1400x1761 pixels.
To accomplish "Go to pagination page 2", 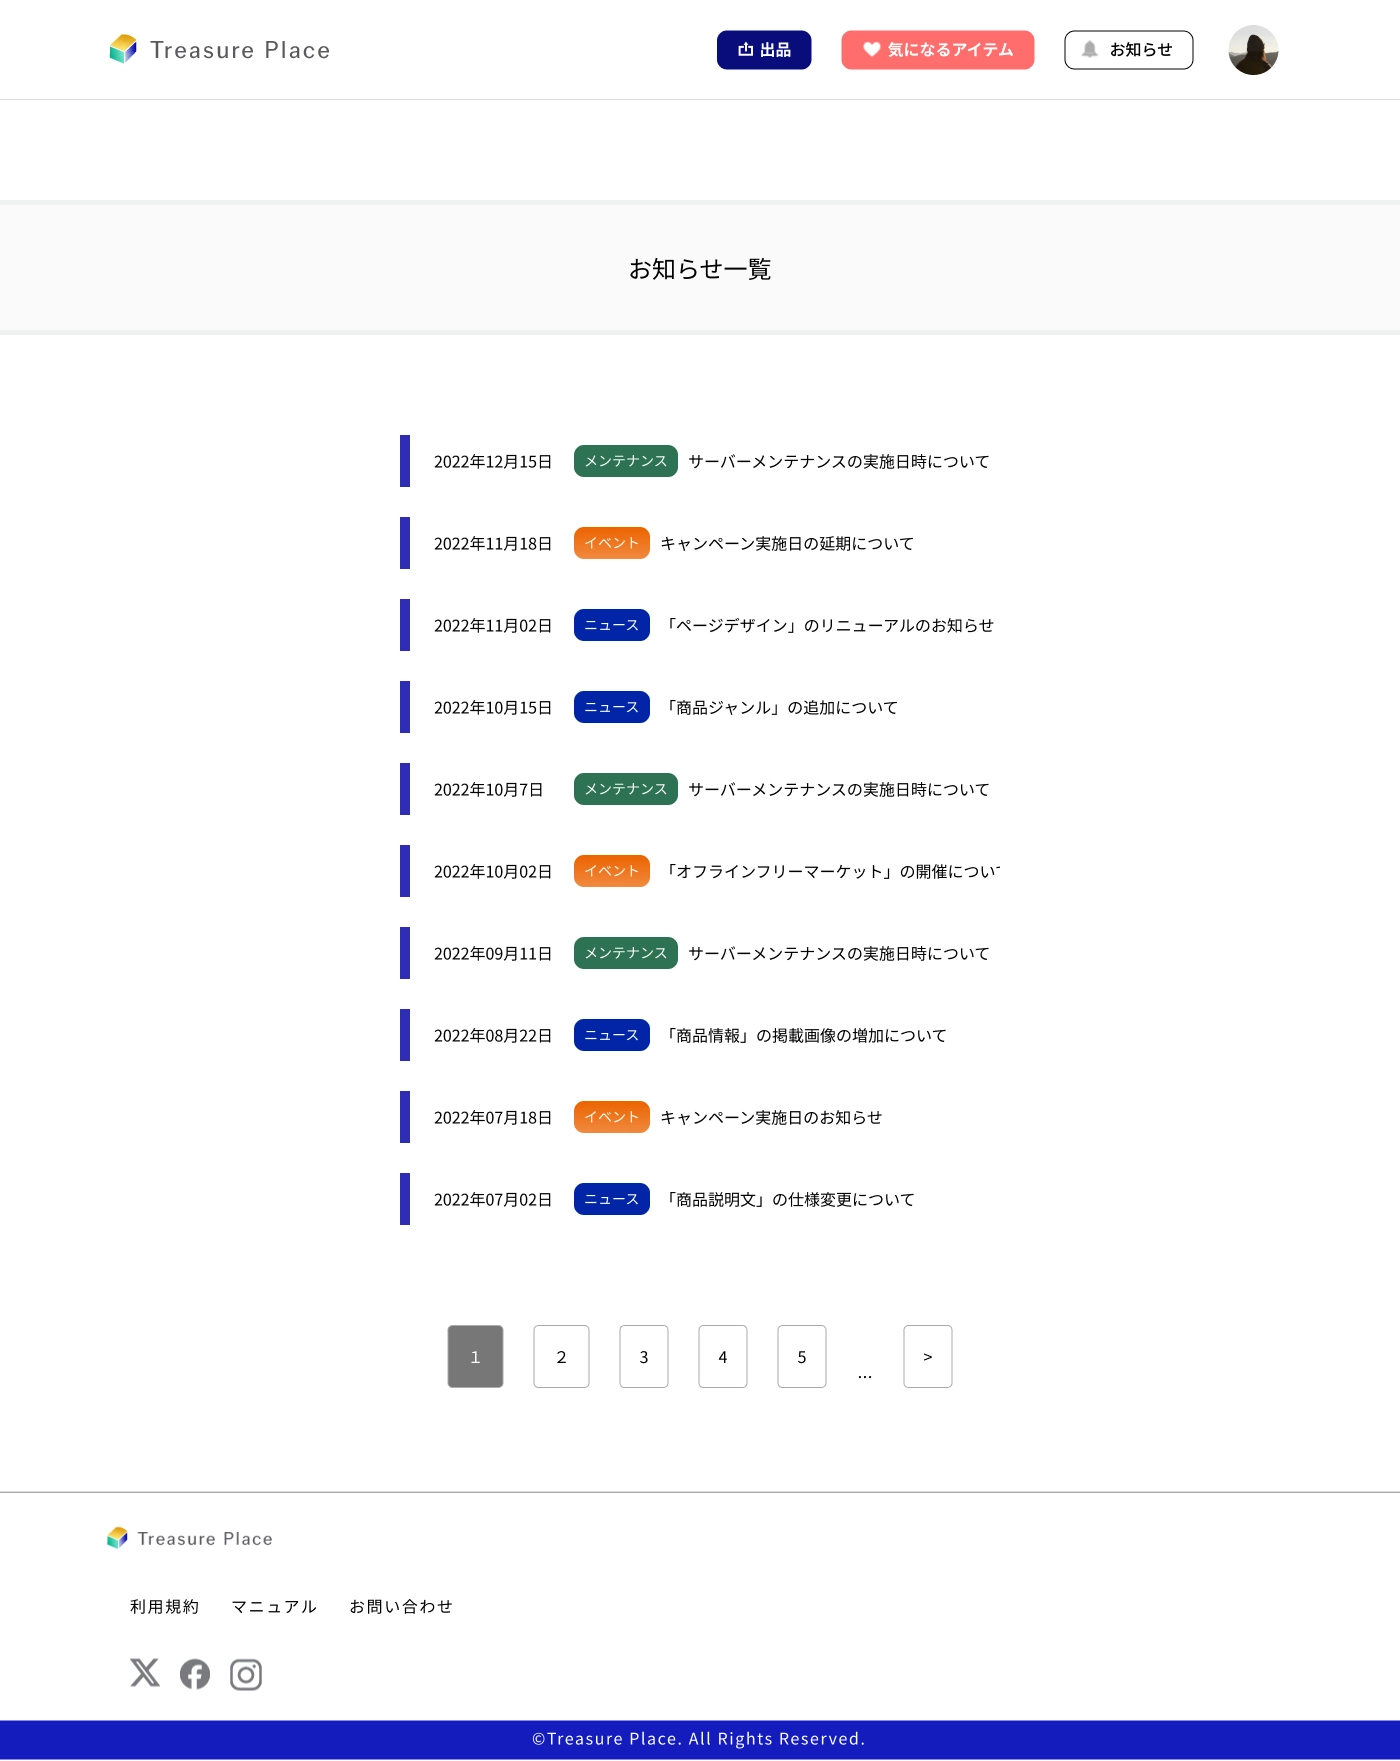I will [561, 1357].
